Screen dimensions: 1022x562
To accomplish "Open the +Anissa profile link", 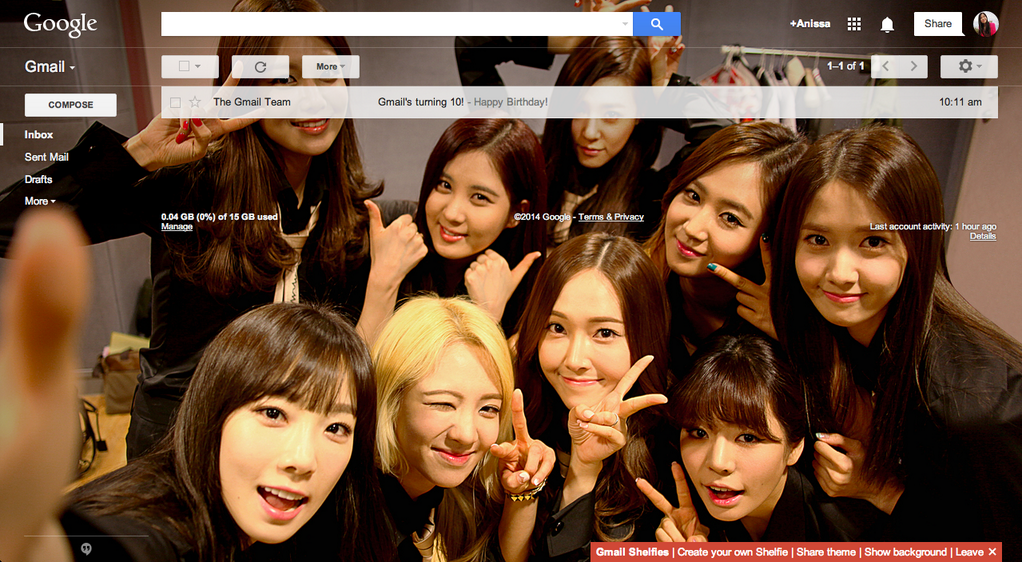I will click(810, 24).
